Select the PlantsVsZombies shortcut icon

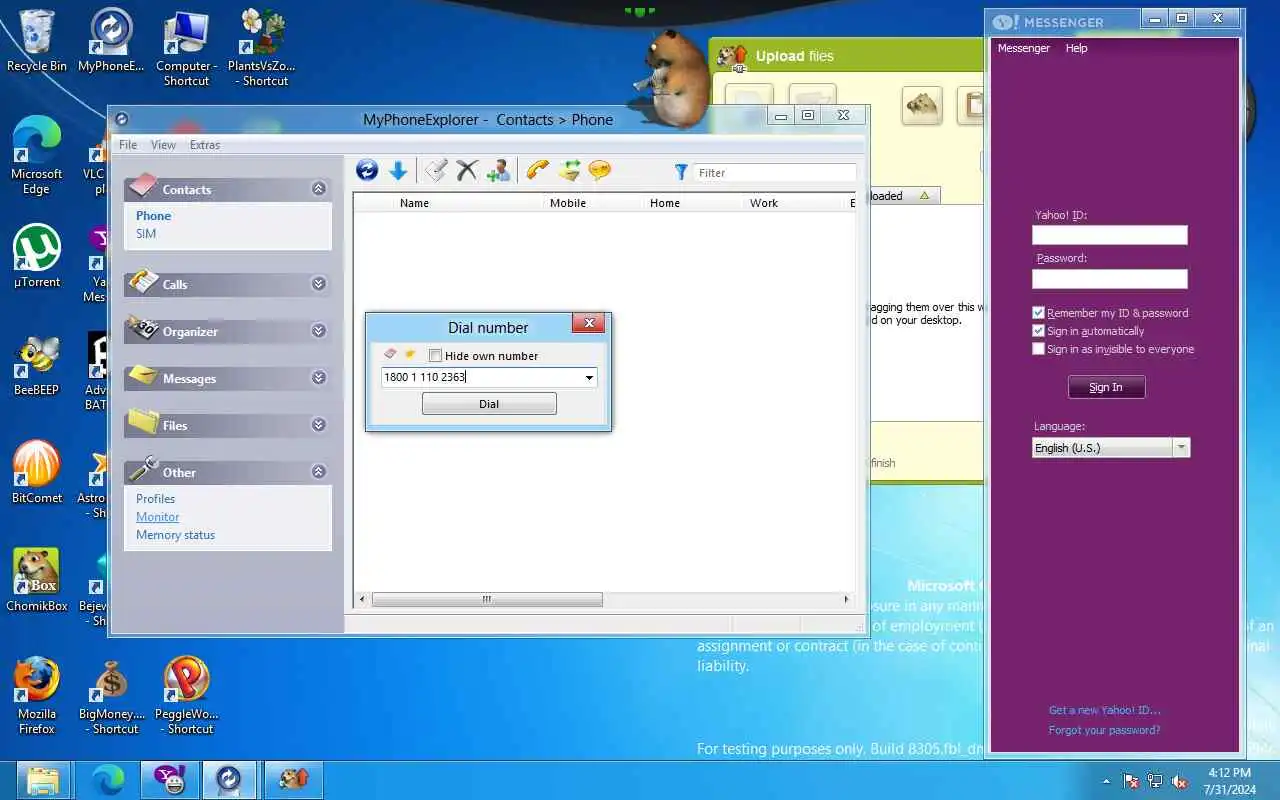click(x=262, y=48)
